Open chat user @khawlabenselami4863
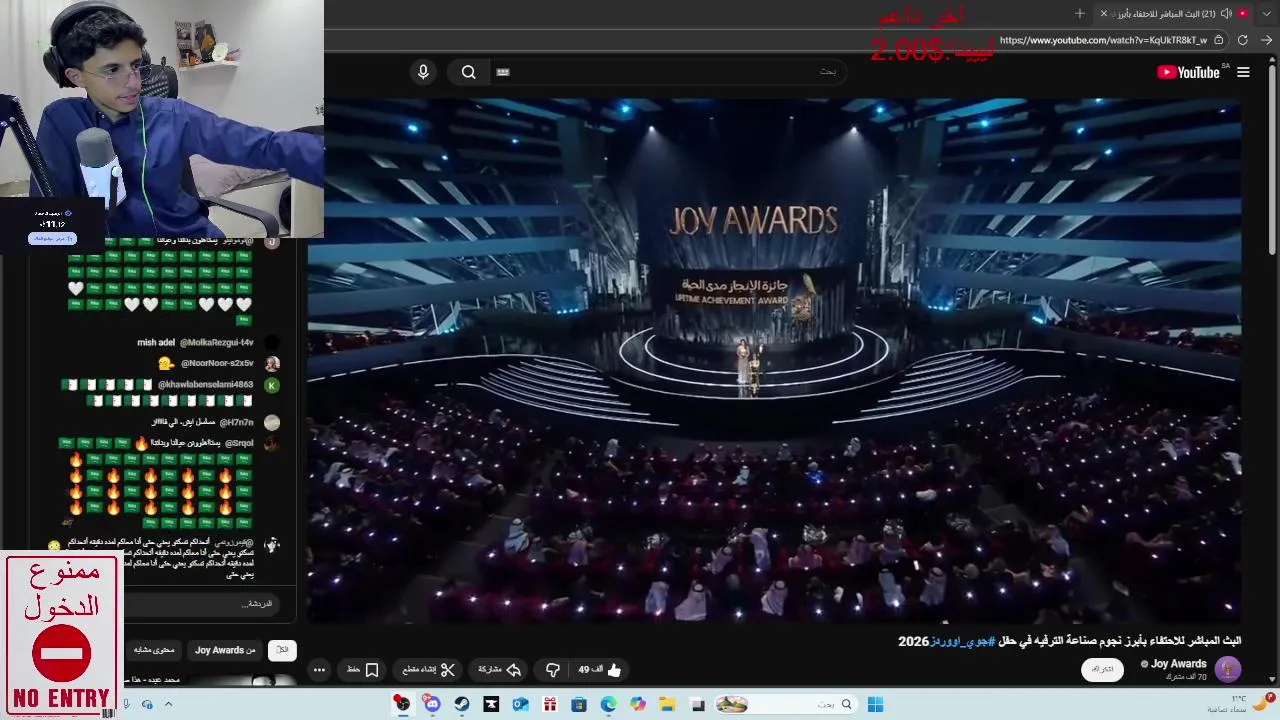Screen dimensions: 1280x720 206,385
